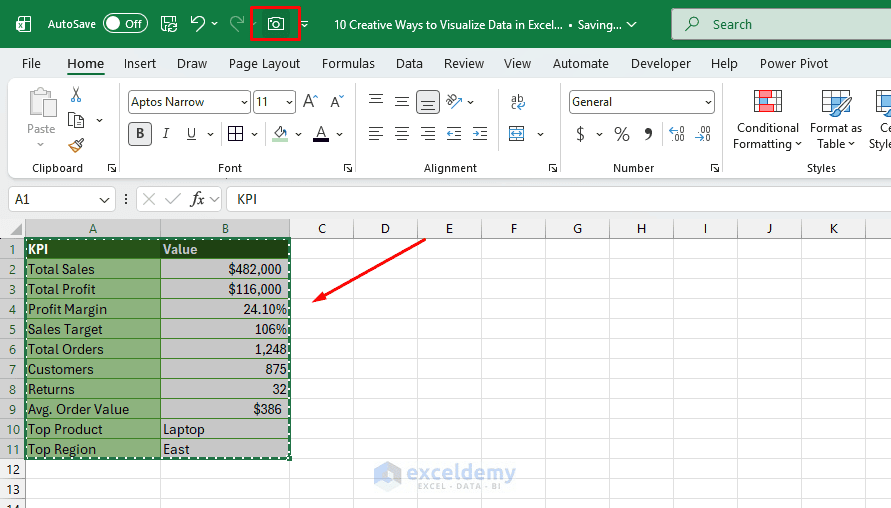The height and width of the screenshot is (508, 891).
Task: Open Format as Table dropdown
Action: tap(835, 120)
